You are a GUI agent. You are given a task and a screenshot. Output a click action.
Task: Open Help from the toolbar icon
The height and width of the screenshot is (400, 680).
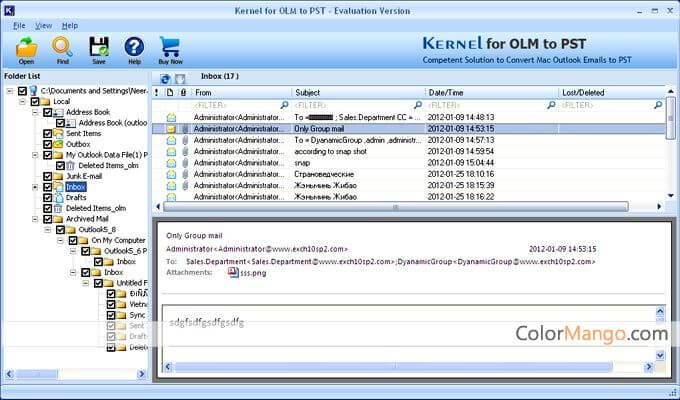(133, 46)
